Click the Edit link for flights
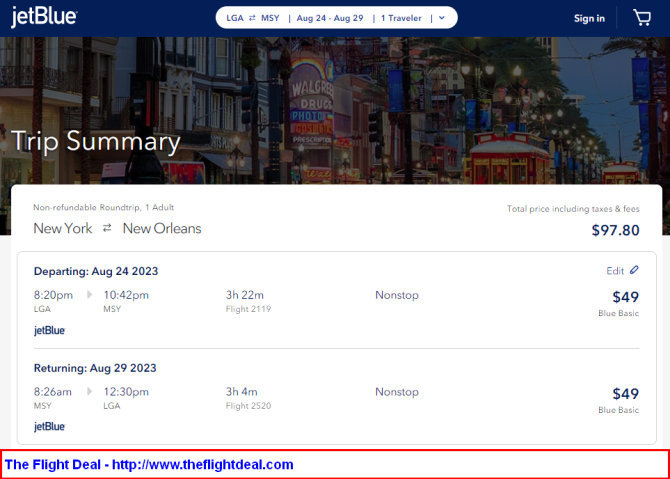Screen dimensions: 670x479 [615, 271]
